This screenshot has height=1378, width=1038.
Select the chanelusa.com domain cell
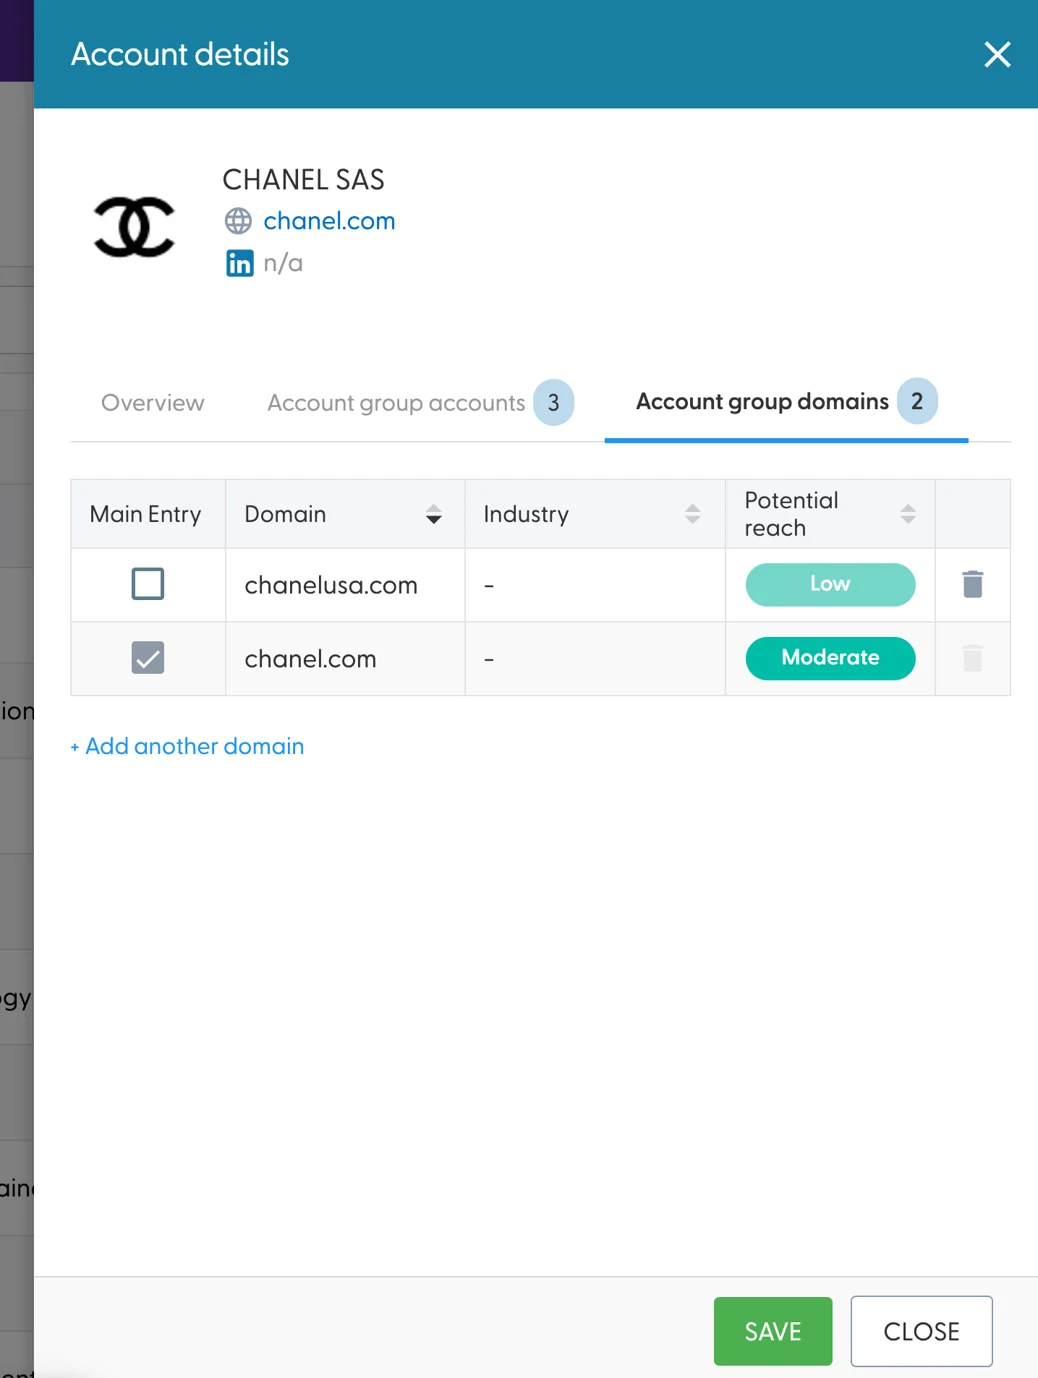(x=345, y=585)
